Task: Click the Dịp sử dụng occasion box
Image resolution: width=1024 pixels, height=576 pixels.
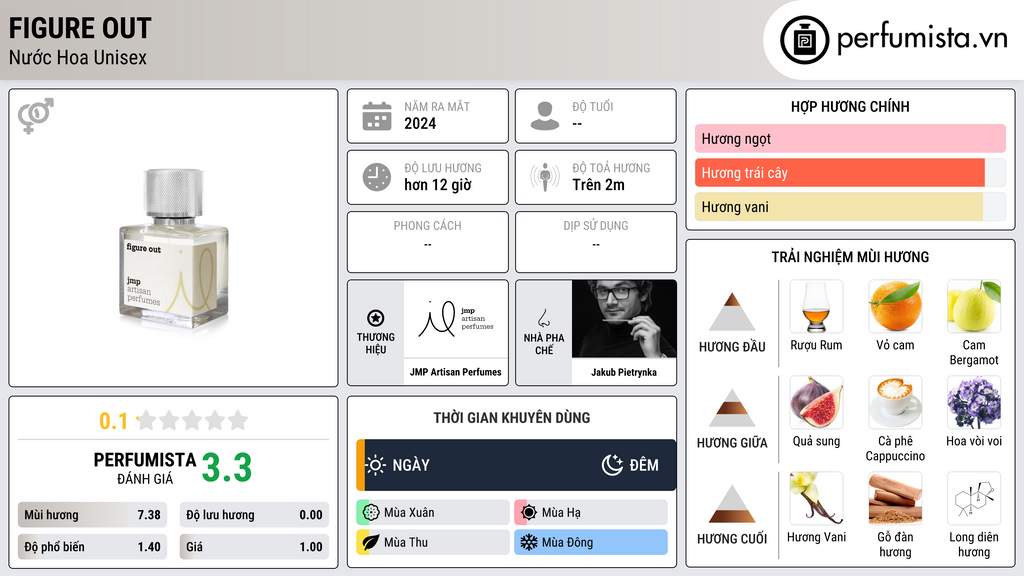Action: [x=596, y=242]
